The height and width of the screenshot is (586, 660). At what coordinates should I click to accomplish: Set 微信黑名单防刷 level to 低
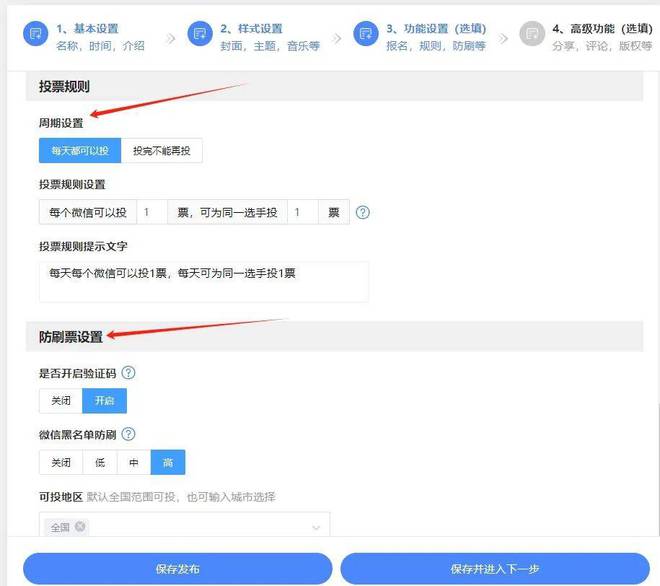(x=100, y=462)
